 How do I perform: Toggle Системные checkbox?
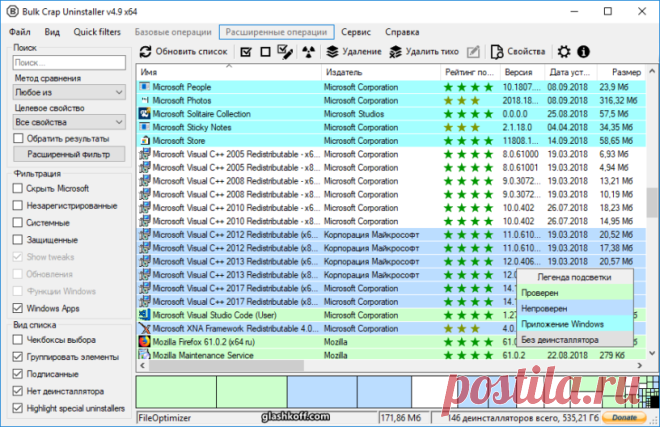click(18, 222)
